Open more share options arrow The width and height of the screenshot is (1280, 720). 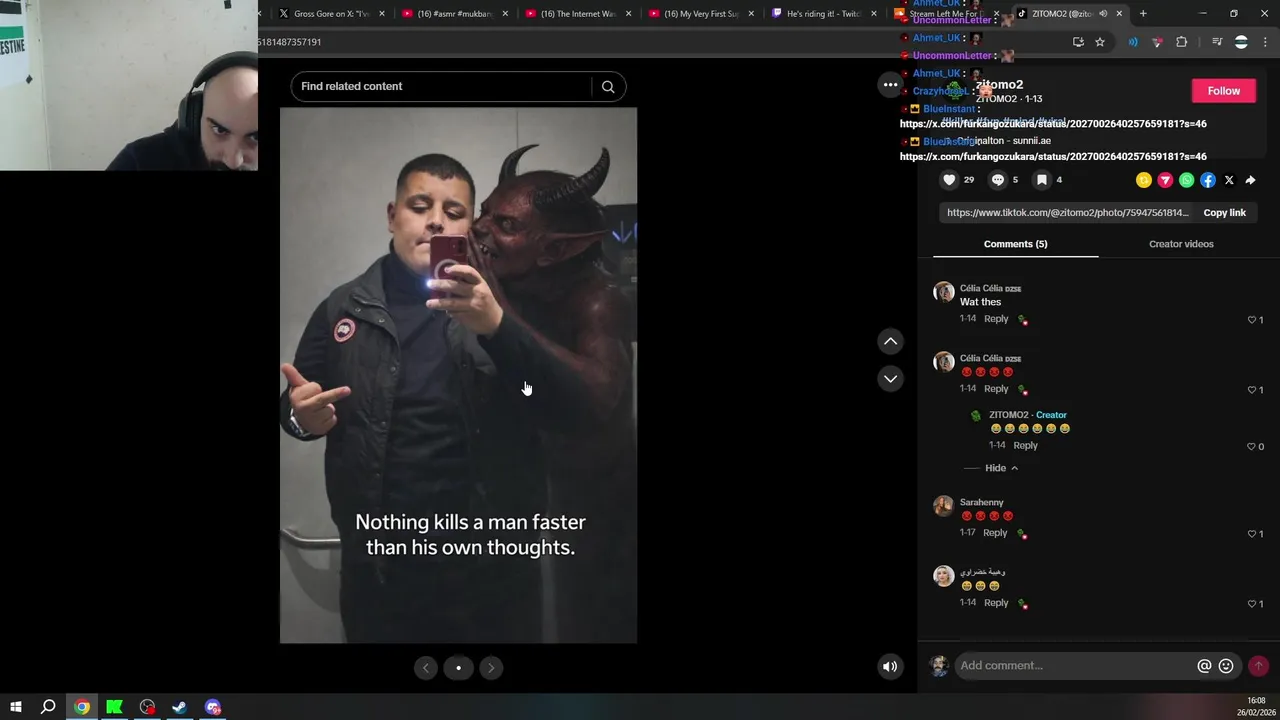pos(1250,180)
